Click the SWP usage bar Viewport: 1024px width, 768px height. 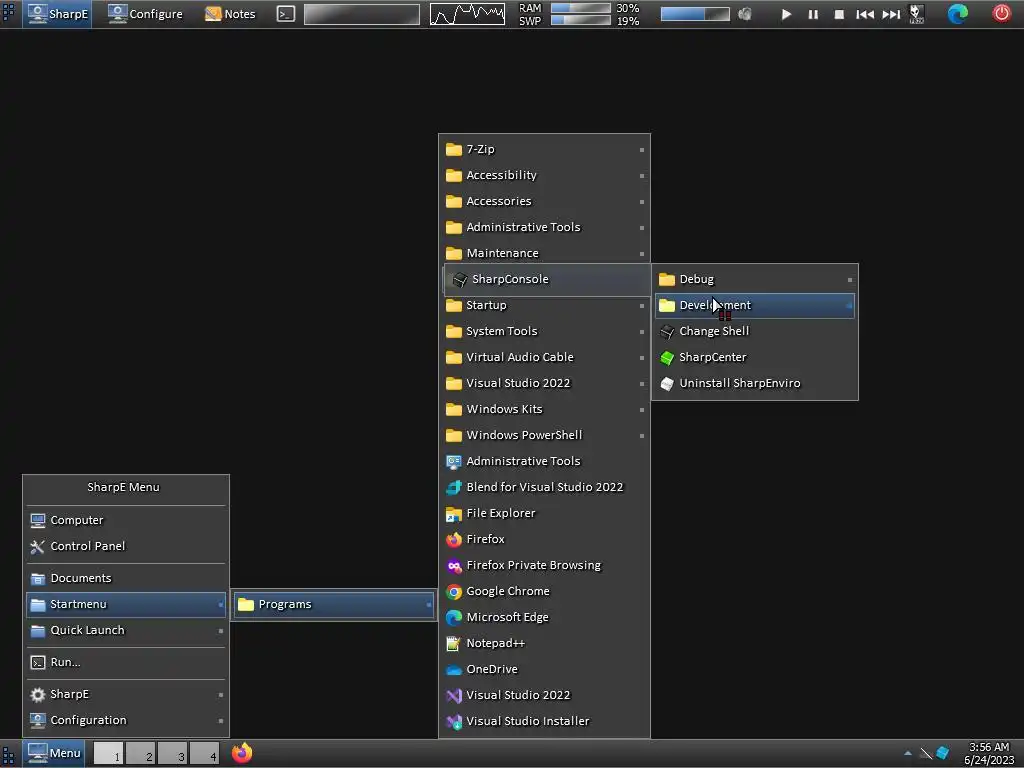(x=581, y=20)
